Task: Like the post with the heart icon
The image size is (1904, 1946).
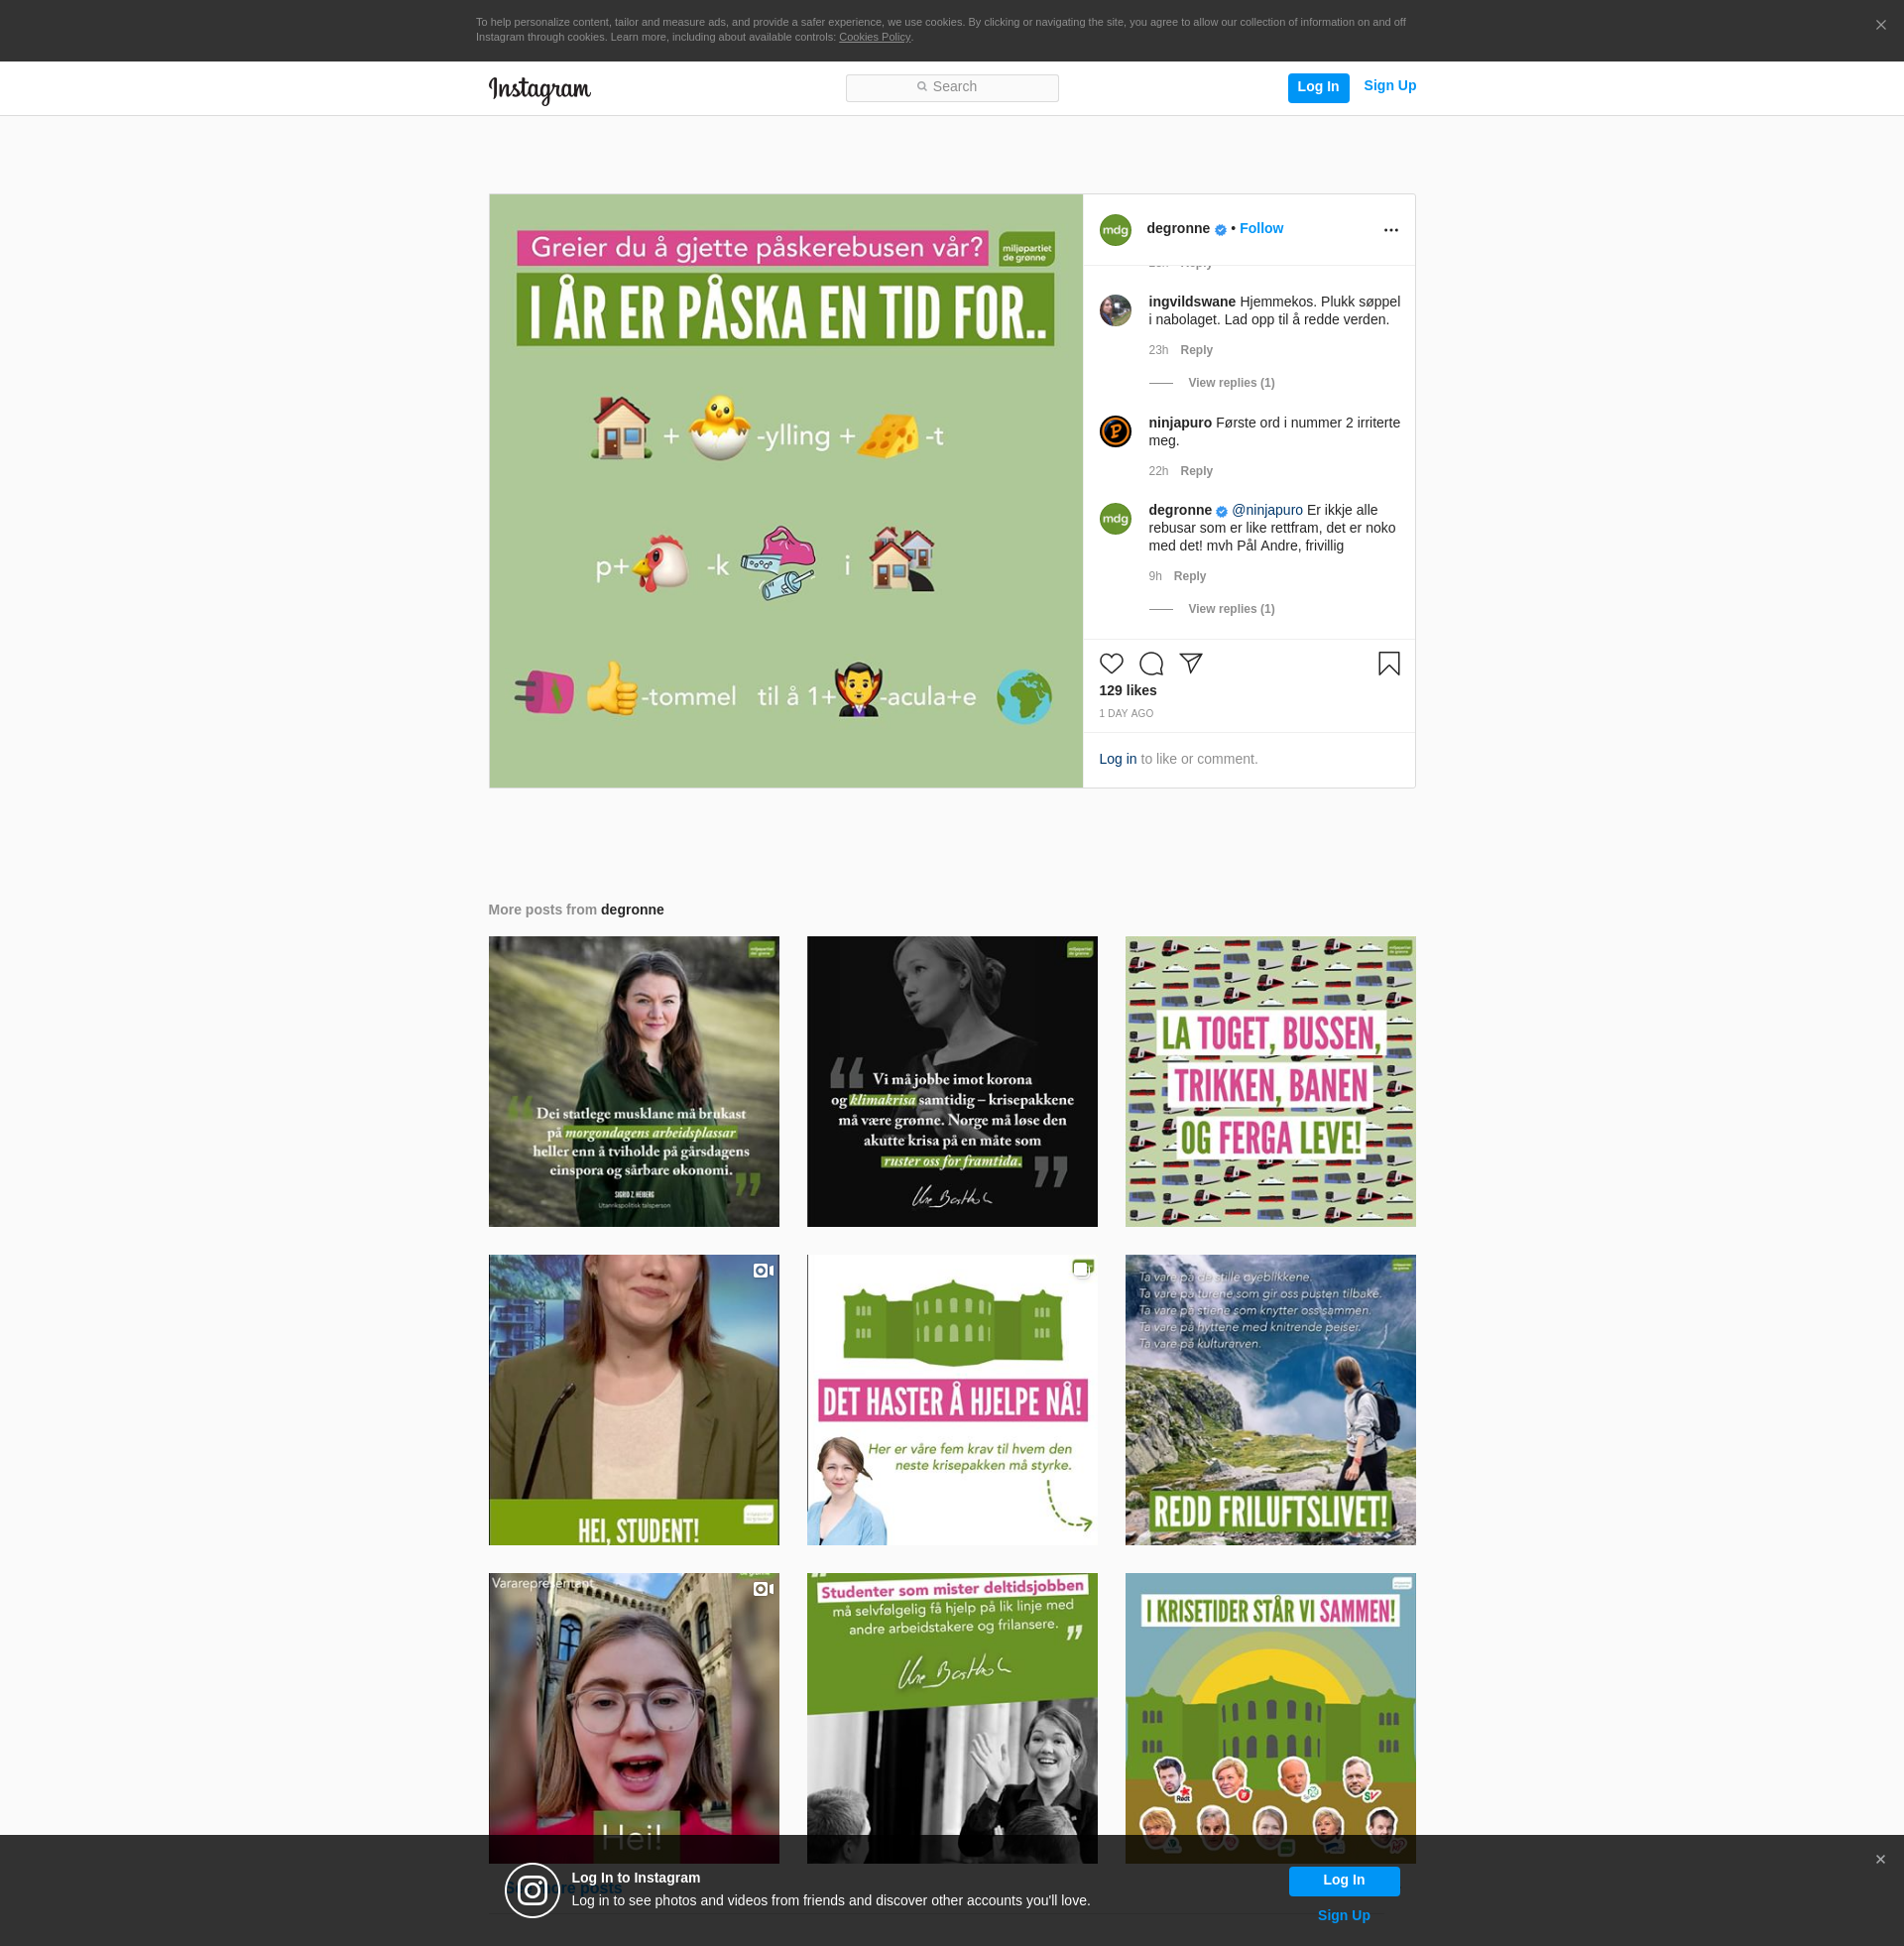Action: coord(1111,664)
